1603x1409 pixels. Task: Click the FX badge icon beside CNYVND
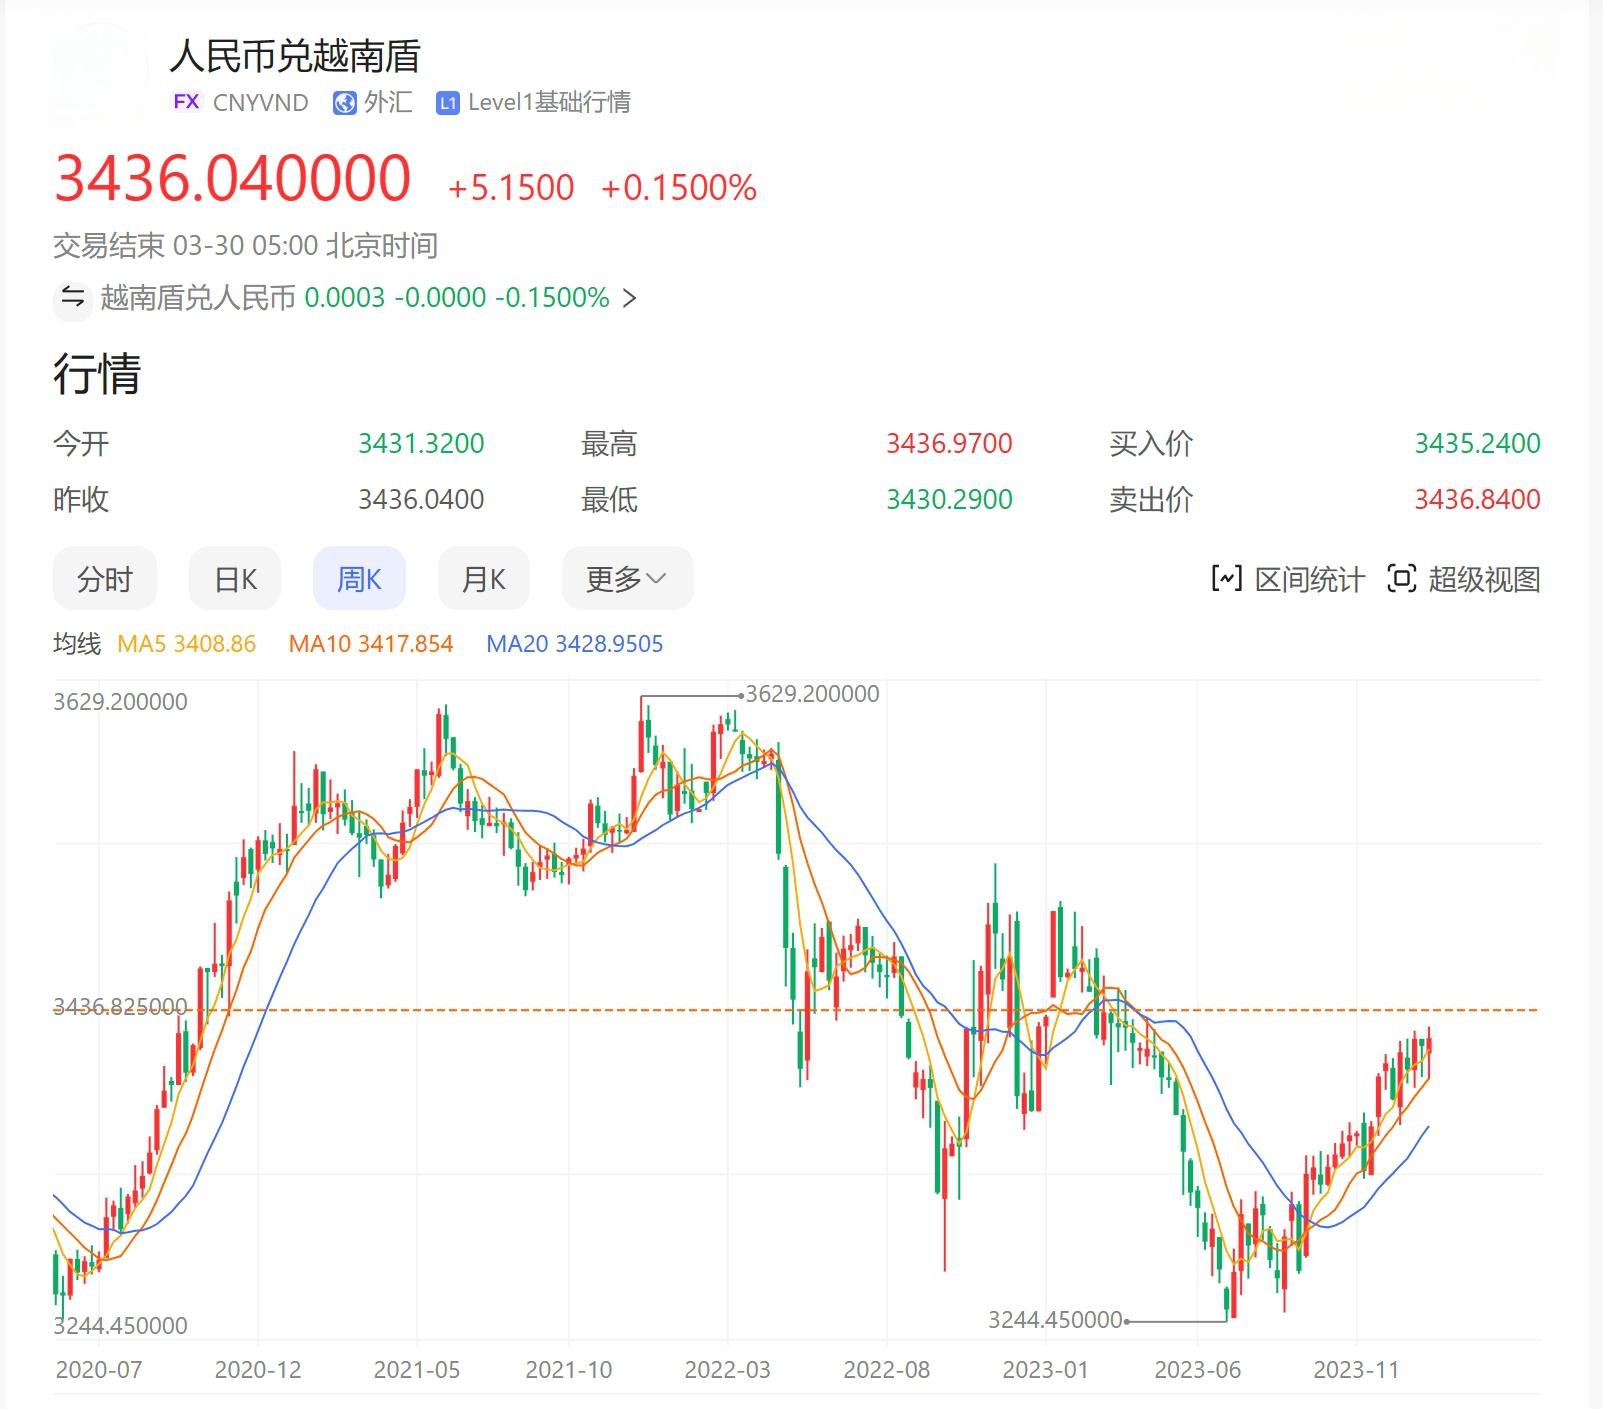click(186, 102)
